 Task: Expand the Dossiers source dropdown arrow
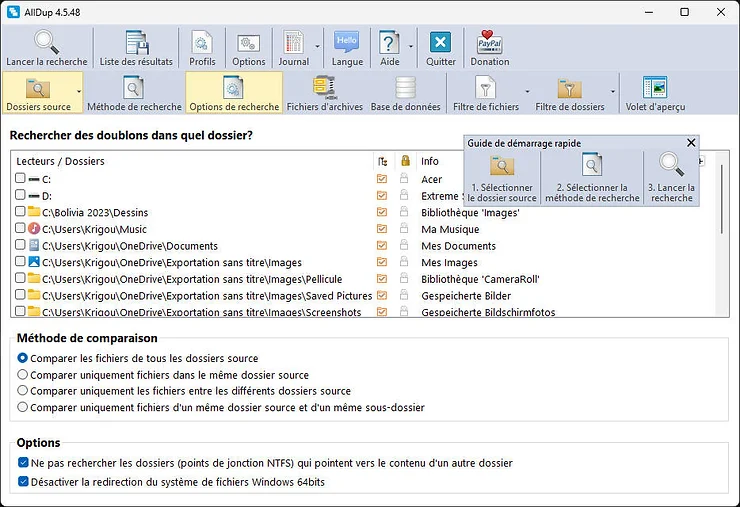tap(79, 92)
